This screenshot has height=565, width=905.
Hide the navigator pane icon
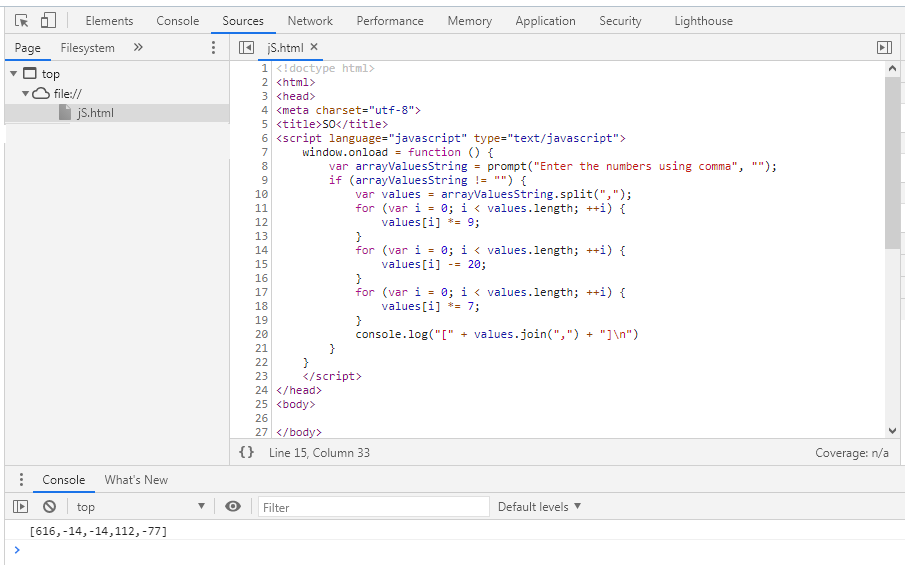(246, 47)
